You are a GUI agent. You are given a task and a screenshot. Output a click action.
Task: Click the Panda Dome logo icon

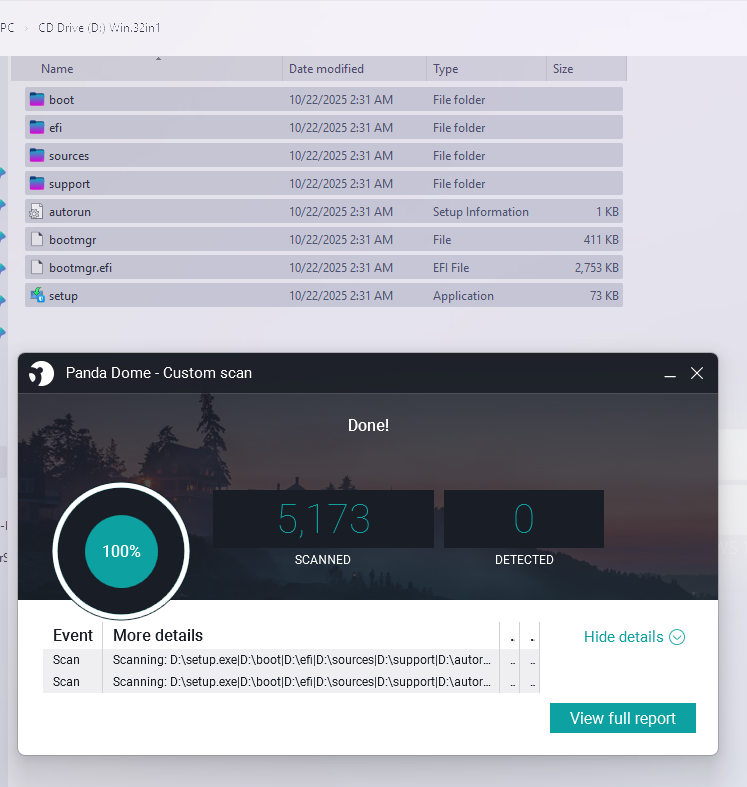click(41, 374)
